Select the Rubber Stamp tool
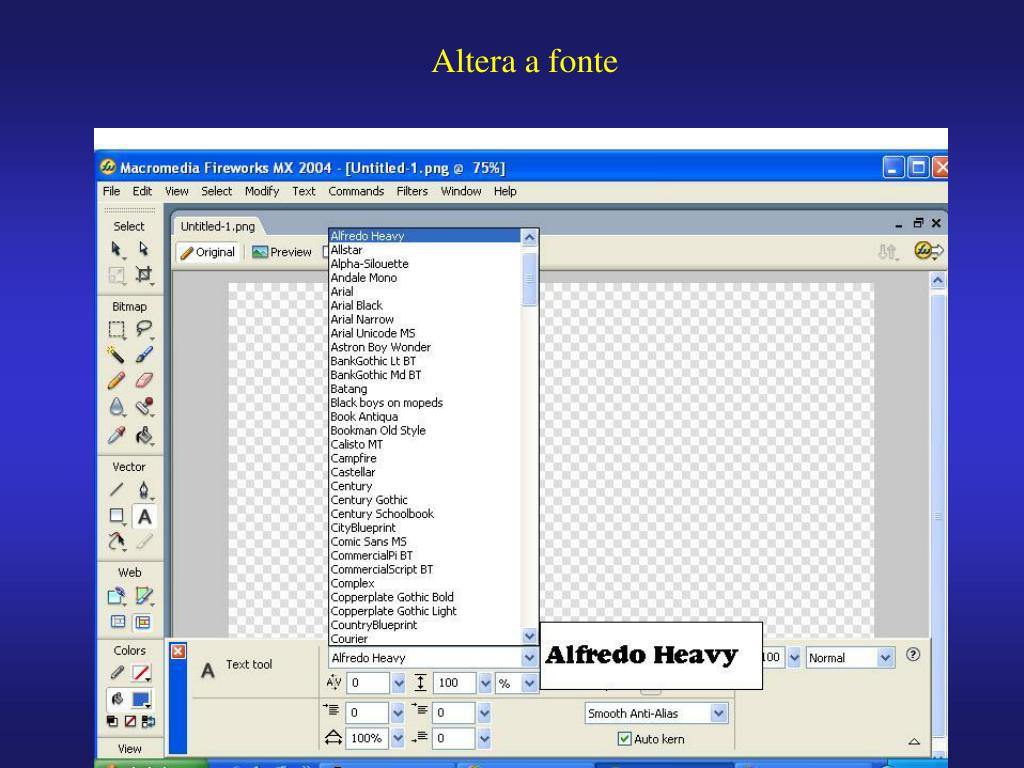This screenshot has width=1024, height=768. [144, 407]
